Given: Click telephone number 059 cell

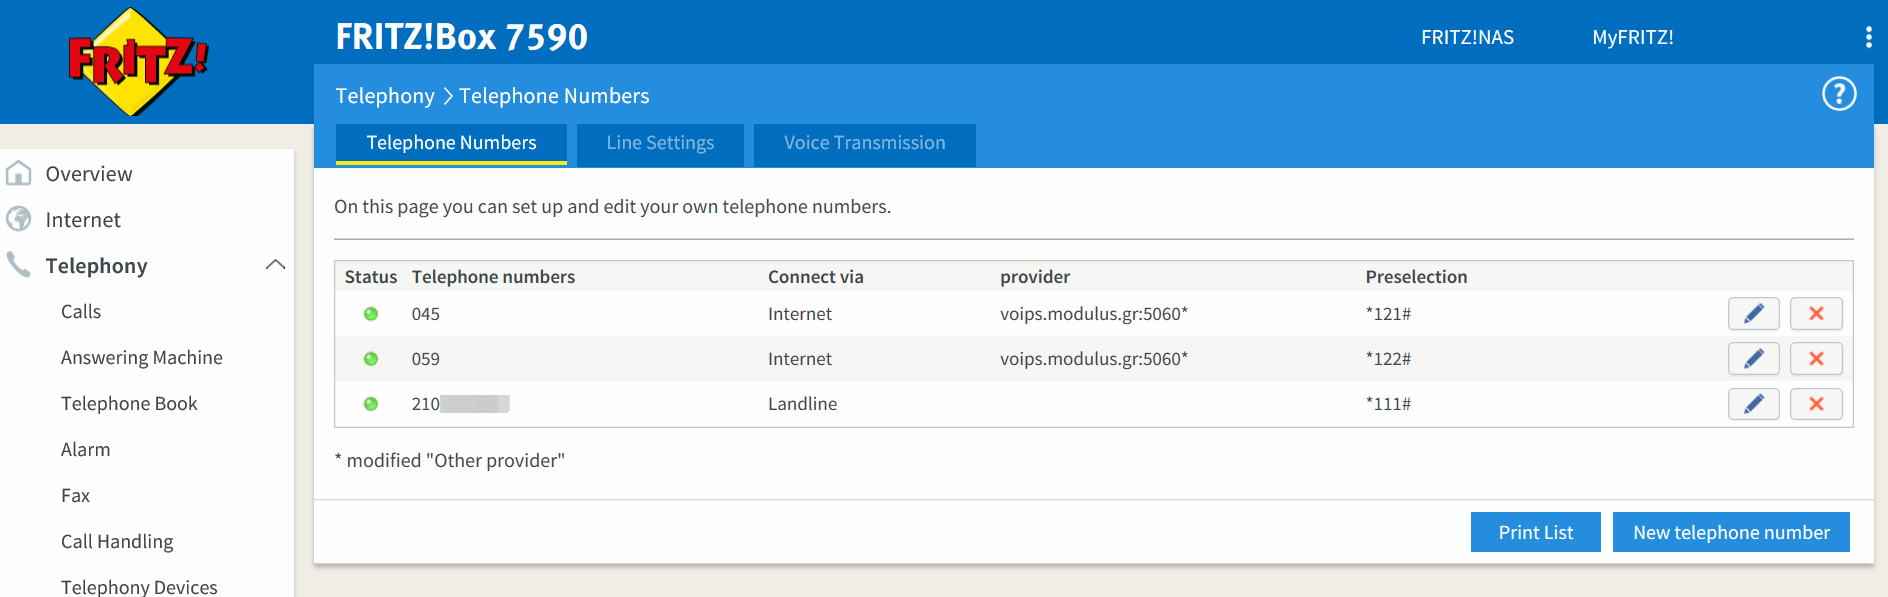Looking at the screenshot, I should click(x=426, y=359).
